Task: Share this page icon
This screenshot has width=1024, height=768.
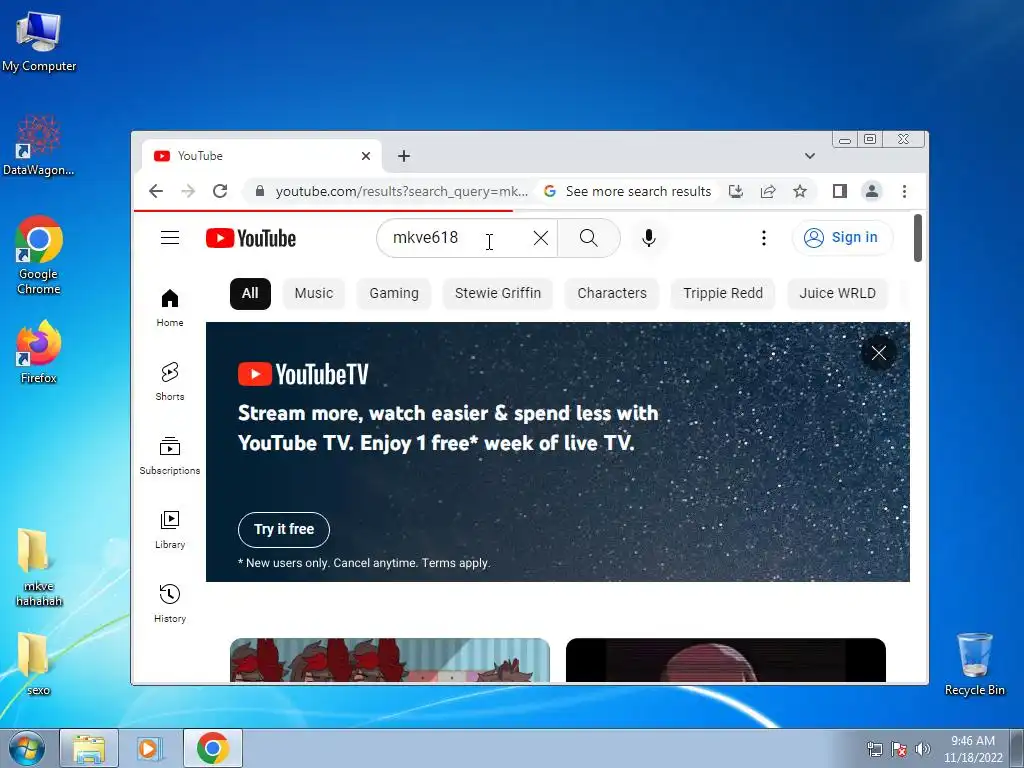Action: [x=768, y=191]
